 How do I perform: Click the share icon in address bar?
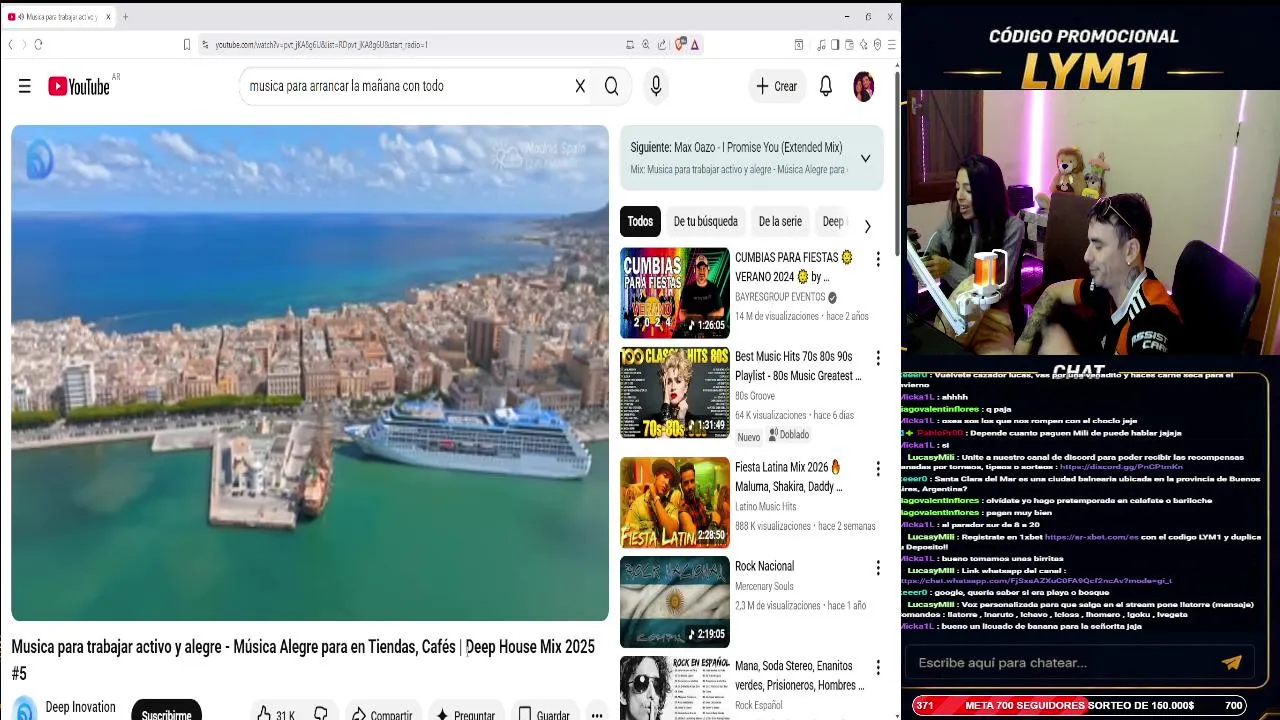point(661,44)
